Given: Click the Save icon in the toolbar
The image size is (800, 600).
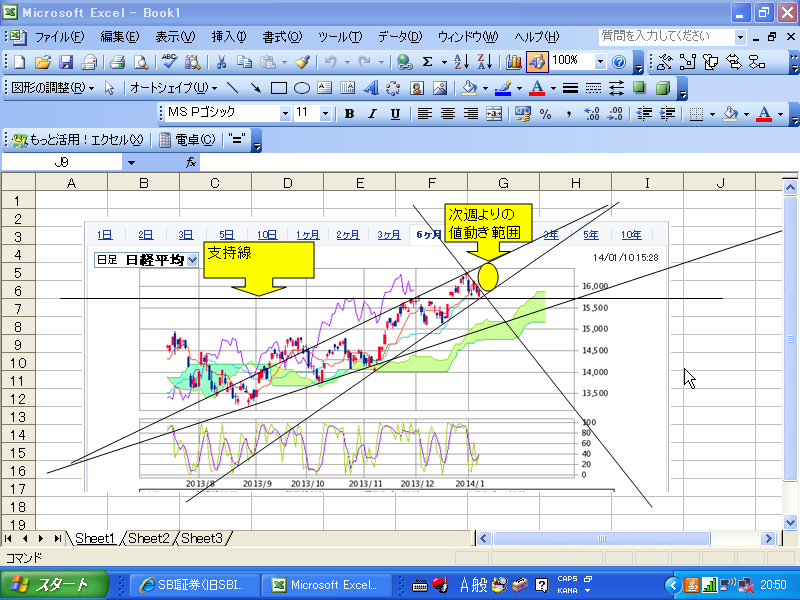Looking at the screenshot, I should tap(66, 62).
